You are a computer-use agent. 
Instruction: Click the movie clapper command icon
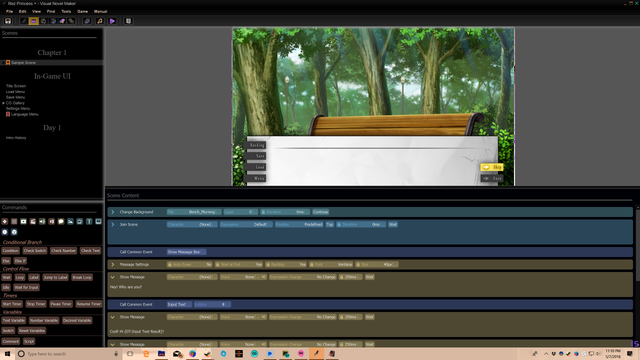[33, 221]
